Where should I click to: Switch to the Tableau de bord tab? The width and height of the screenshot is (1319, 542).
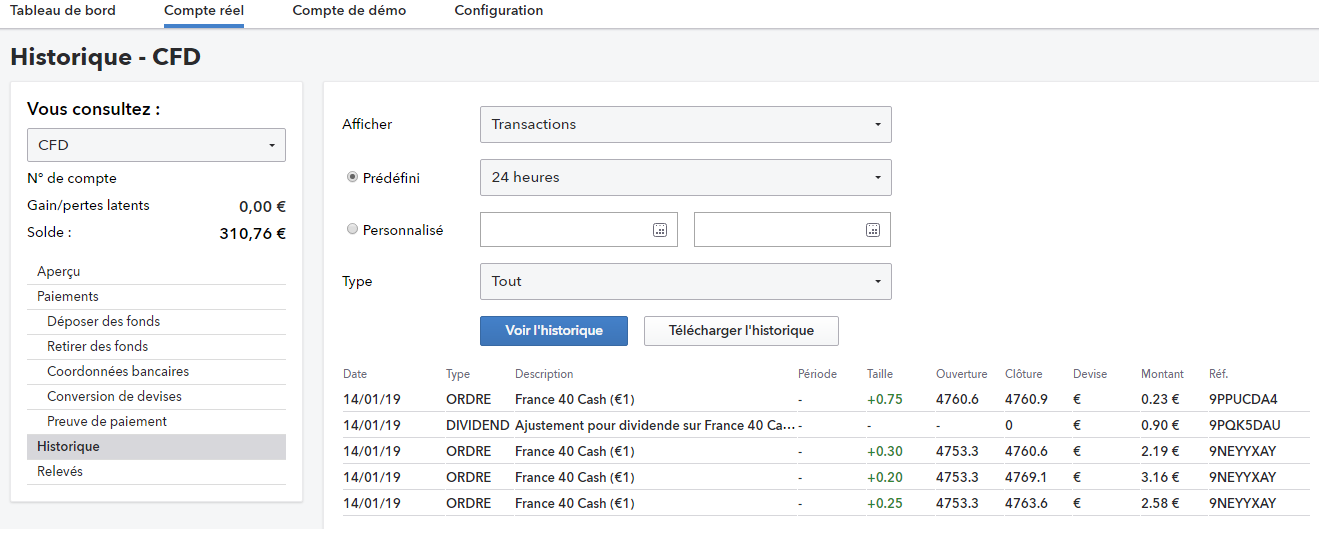click(x=63, y=11)
